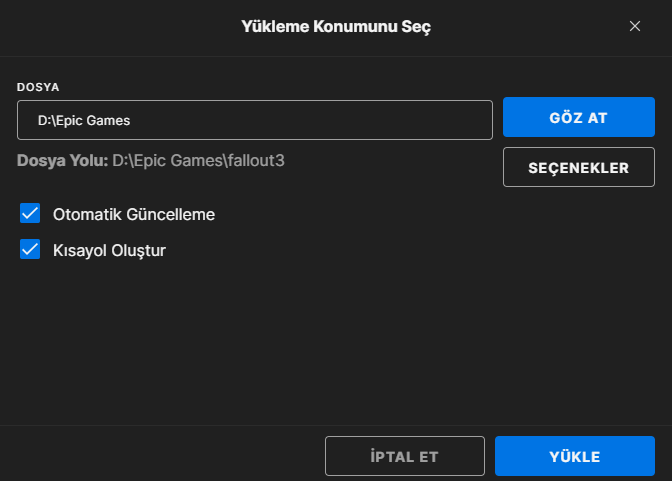
Task: Click the DOSYA field label
Action: coord(38,87)
